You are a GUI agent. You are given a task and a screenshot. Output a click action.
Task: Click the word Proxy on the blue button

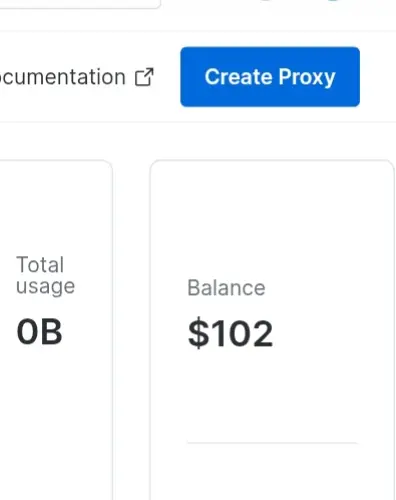point(307,77)
